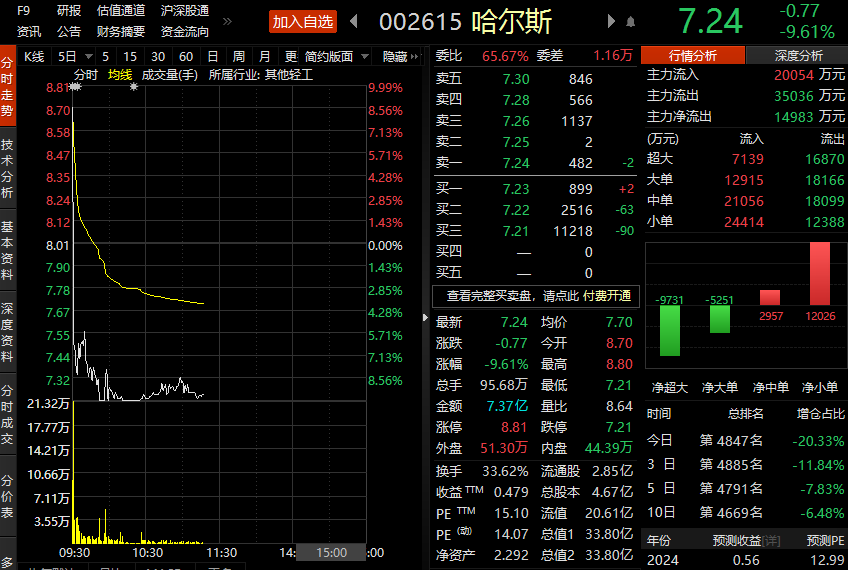Go to next stock with right arrow
848x570 pixels.
click(611, 22)
